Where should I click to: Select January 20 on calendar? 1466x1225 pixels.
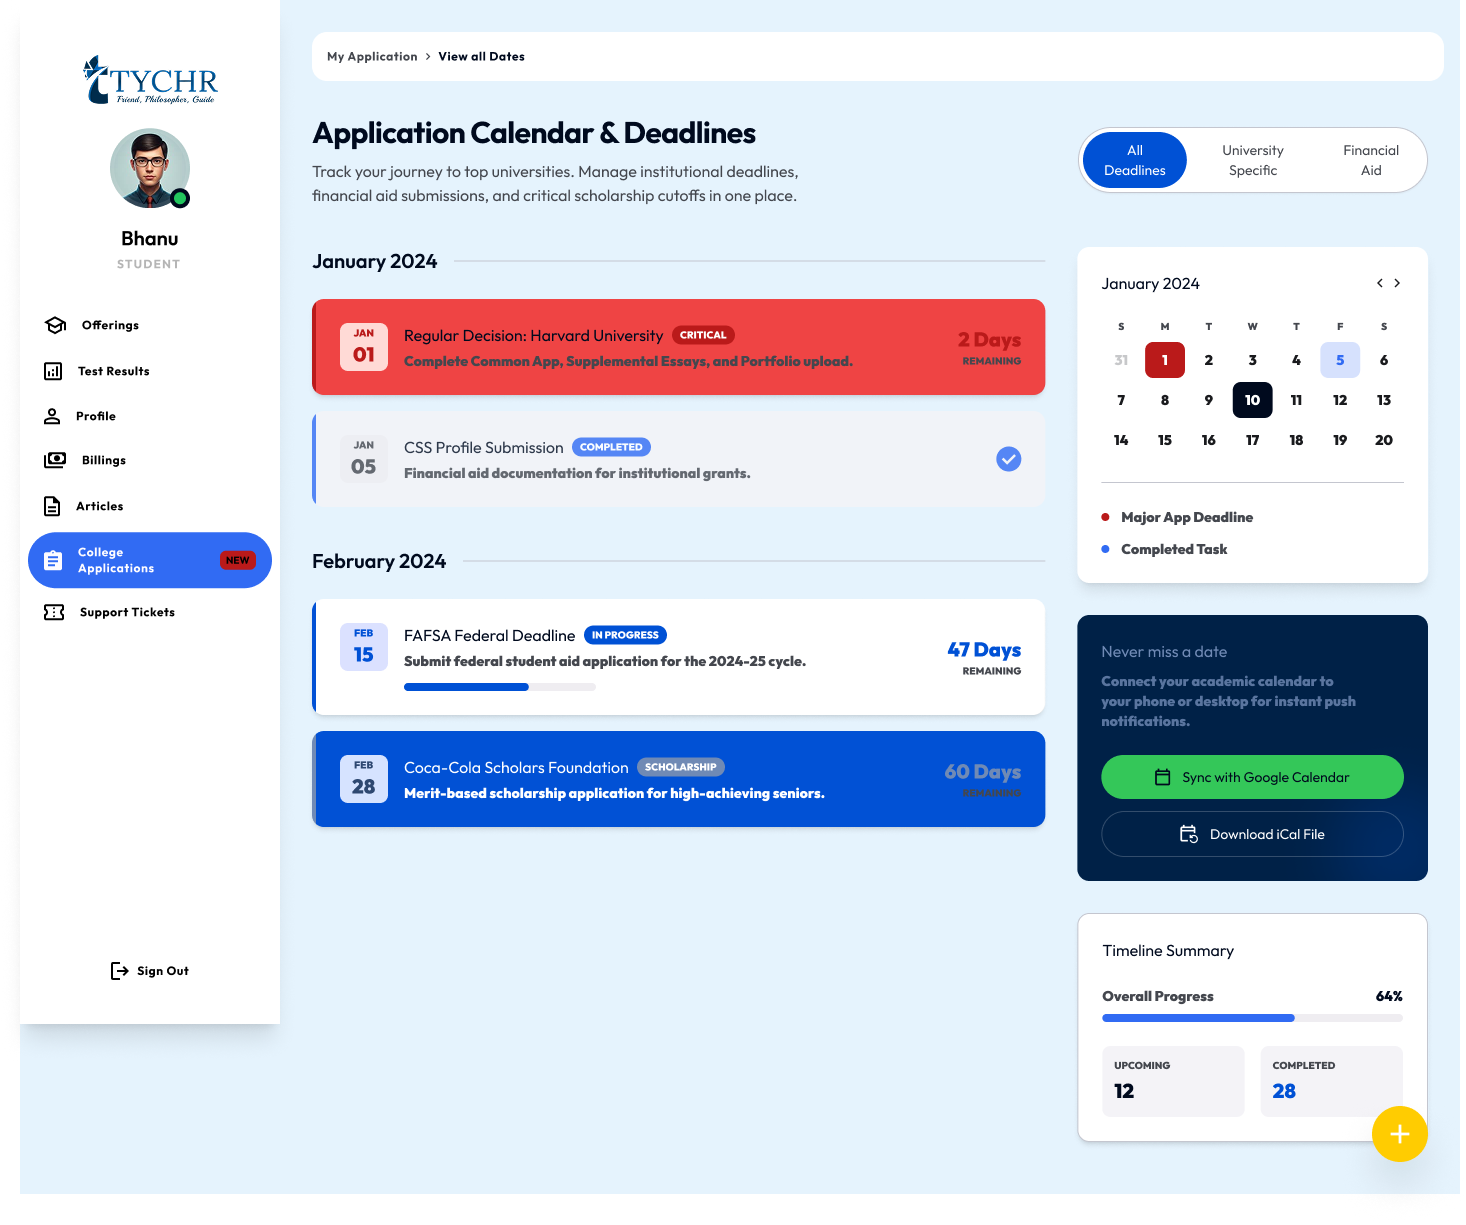[1384, 440]
